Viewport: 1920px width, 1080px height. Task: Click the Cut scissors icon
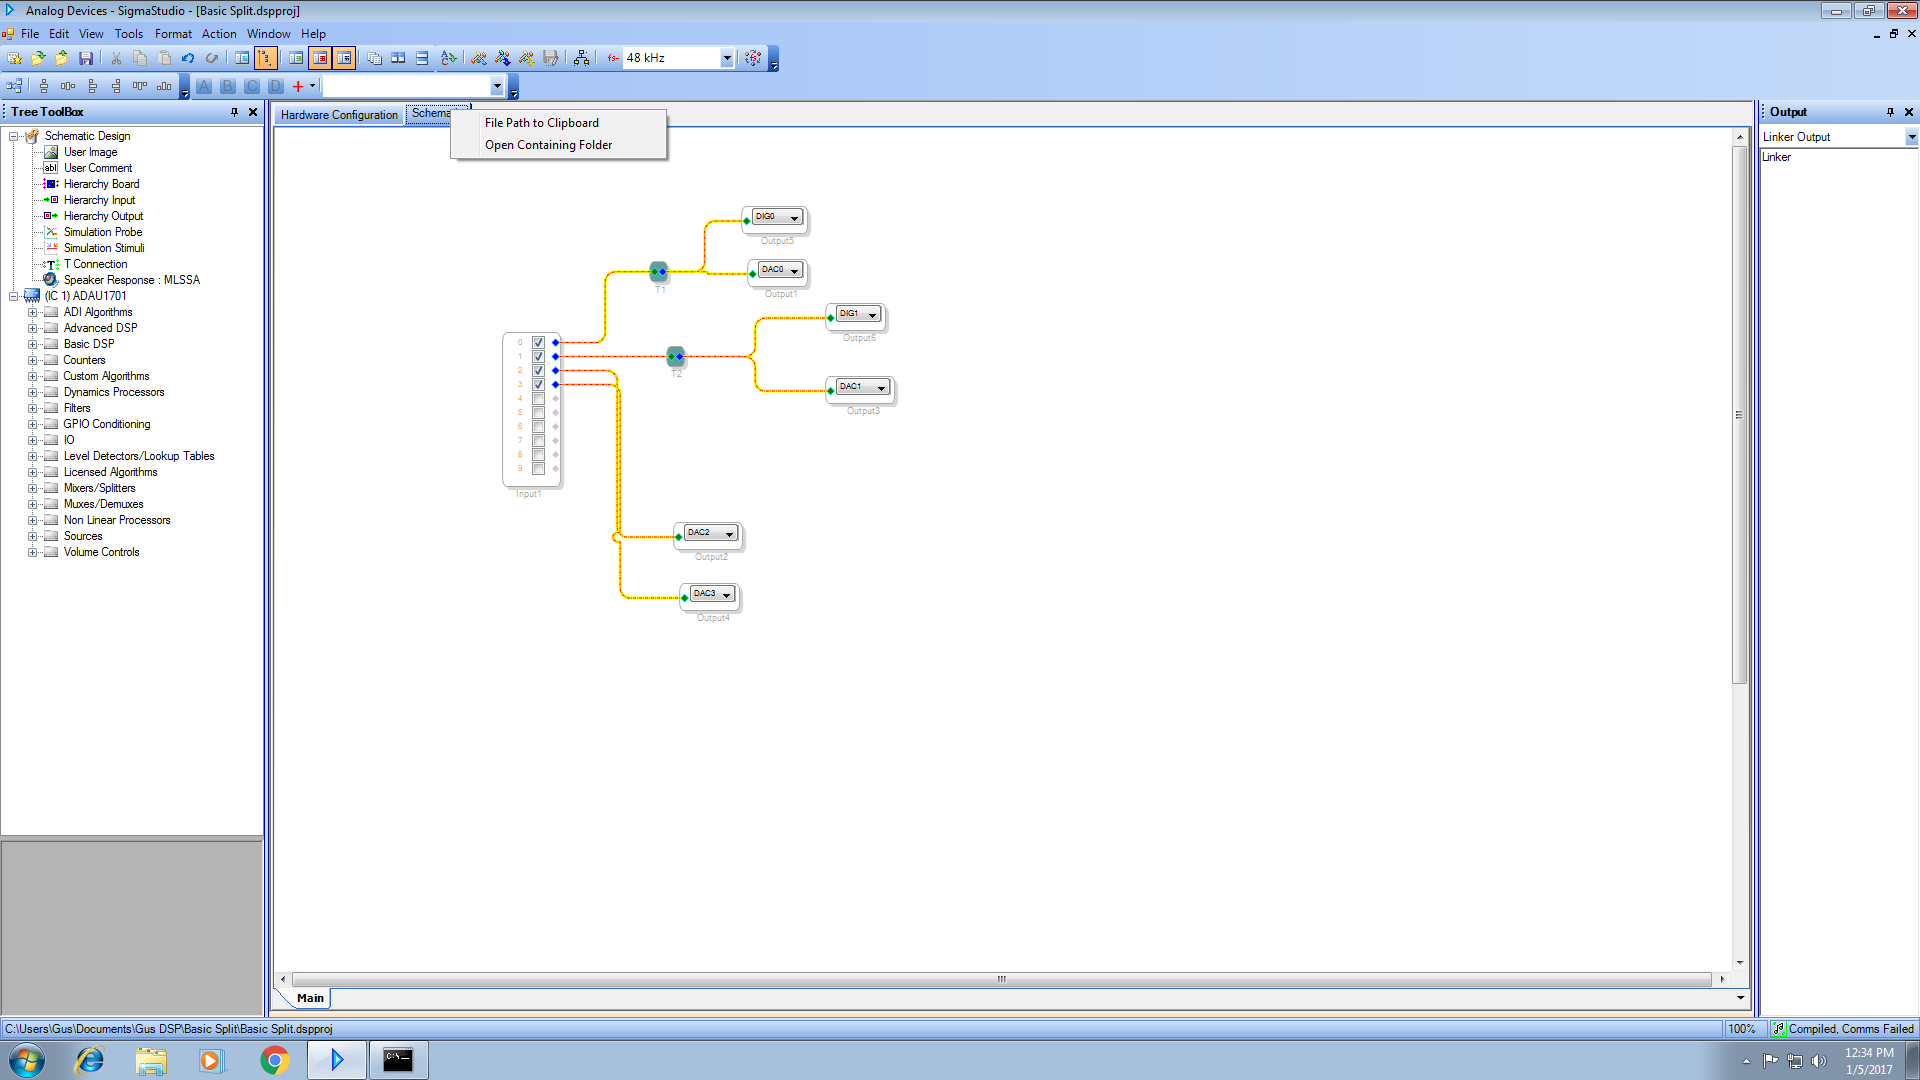tap(116, 58)
